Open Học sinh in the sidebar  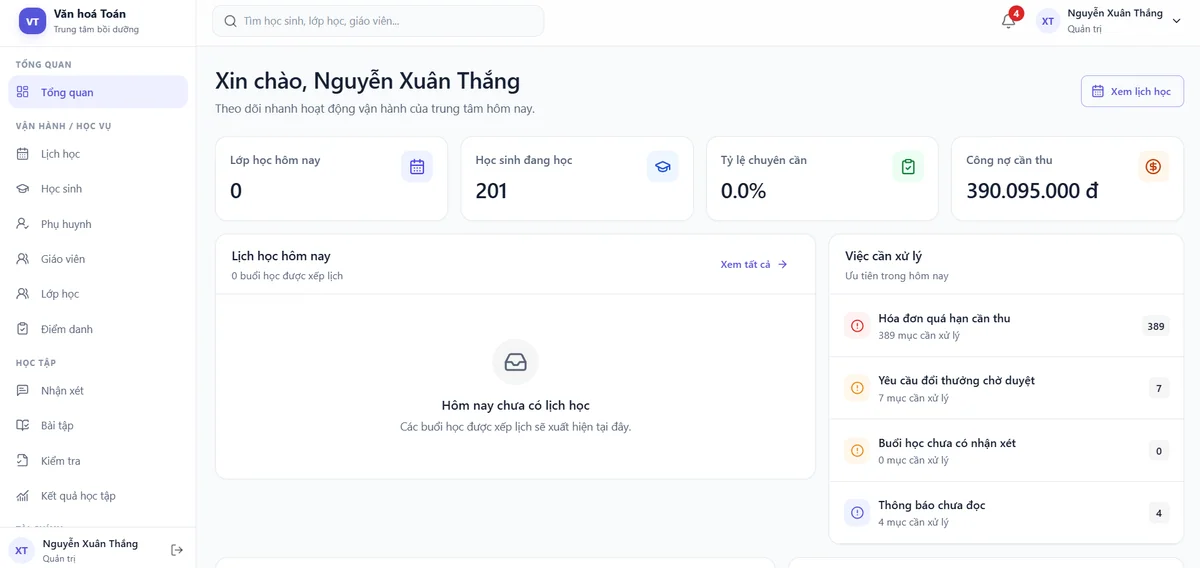point(98,189)
